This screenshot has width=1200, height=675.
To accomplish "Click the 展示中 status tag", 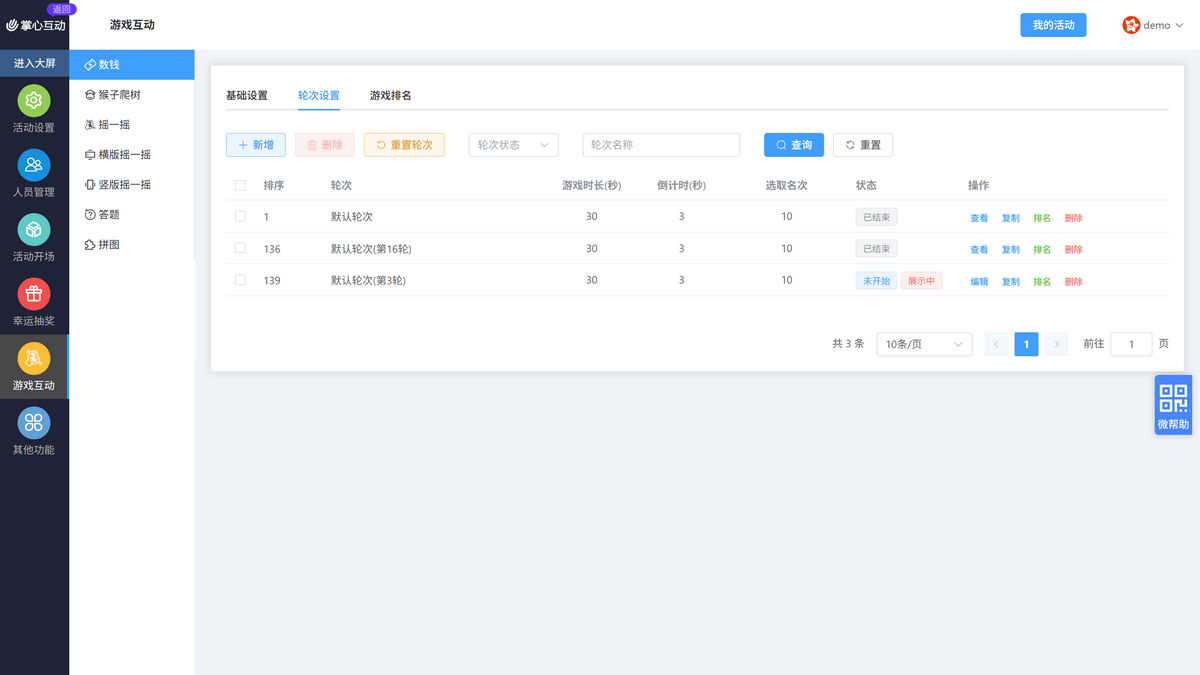I will tap(921, 281).
